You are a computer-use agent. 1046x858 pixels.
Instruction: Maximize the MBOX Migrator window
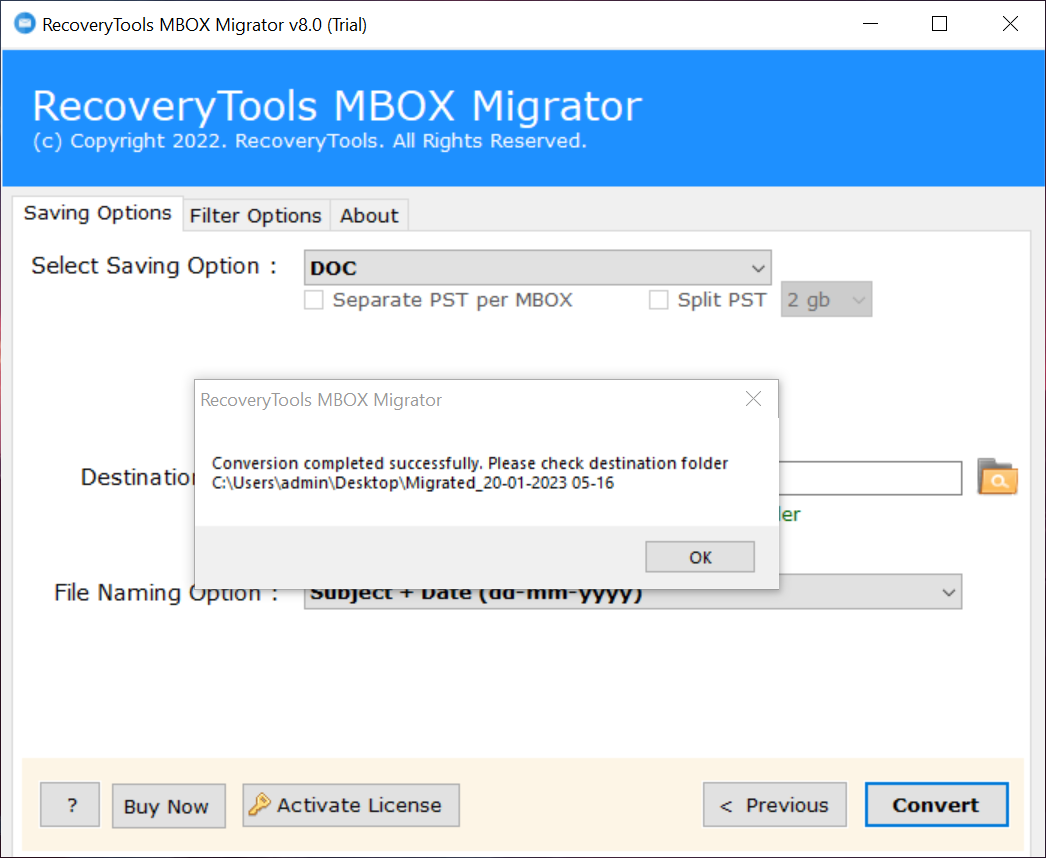coord(939,24)
